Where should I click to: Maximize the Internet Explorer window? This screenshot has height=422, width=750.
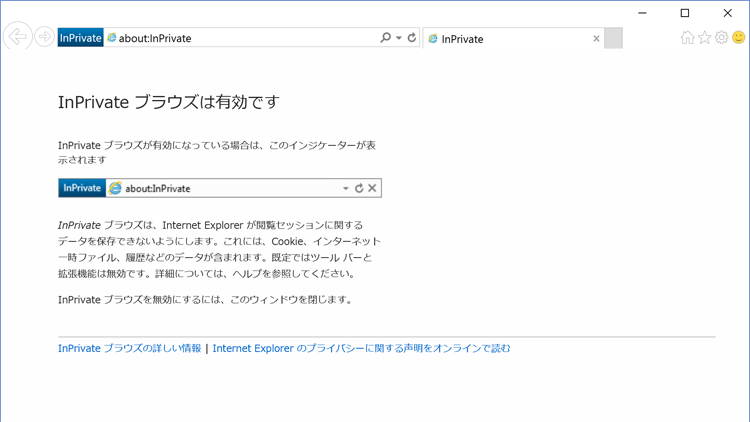pos(685,13)
